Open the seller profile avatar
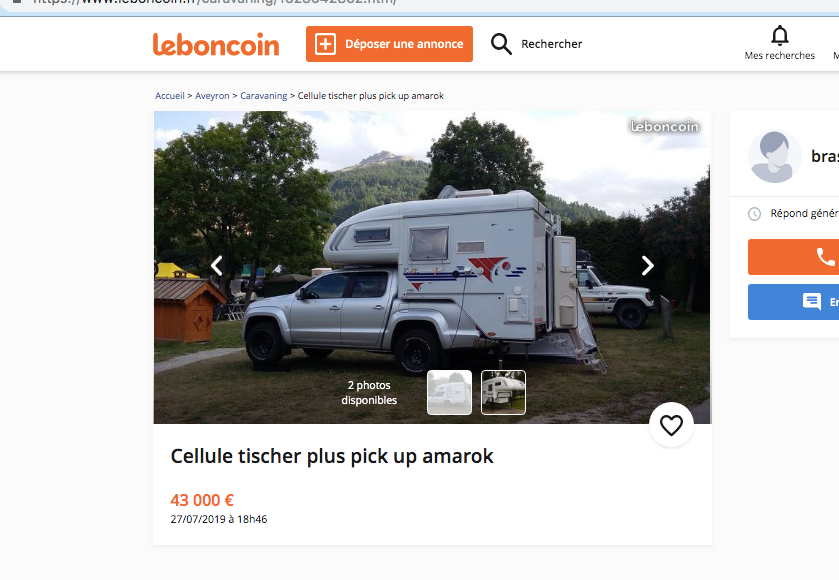Viewport: 839px width, 580px height. (773, 156)
